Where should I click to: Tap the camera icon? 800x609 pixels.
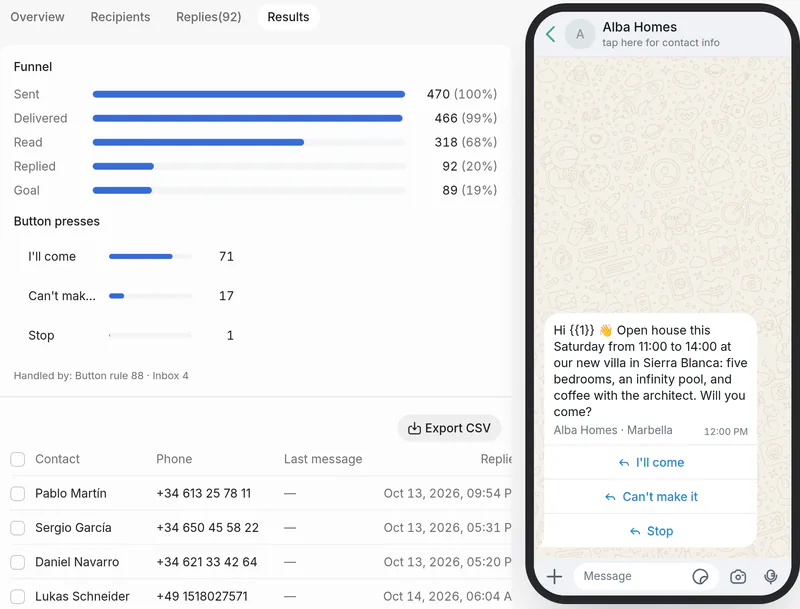click(738, 576)
